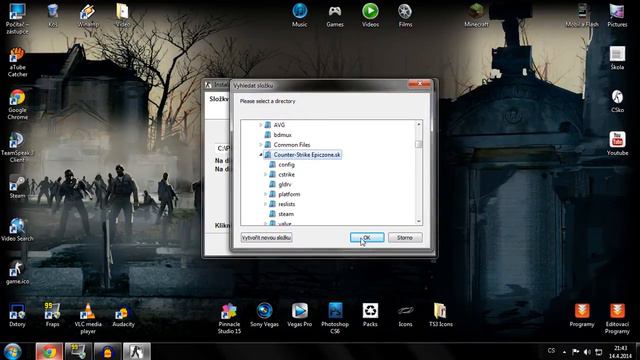The height and width of the screenshot is (360, 640).
Task: Open the Škola desktop icon
Action: (x=617, y=58)
